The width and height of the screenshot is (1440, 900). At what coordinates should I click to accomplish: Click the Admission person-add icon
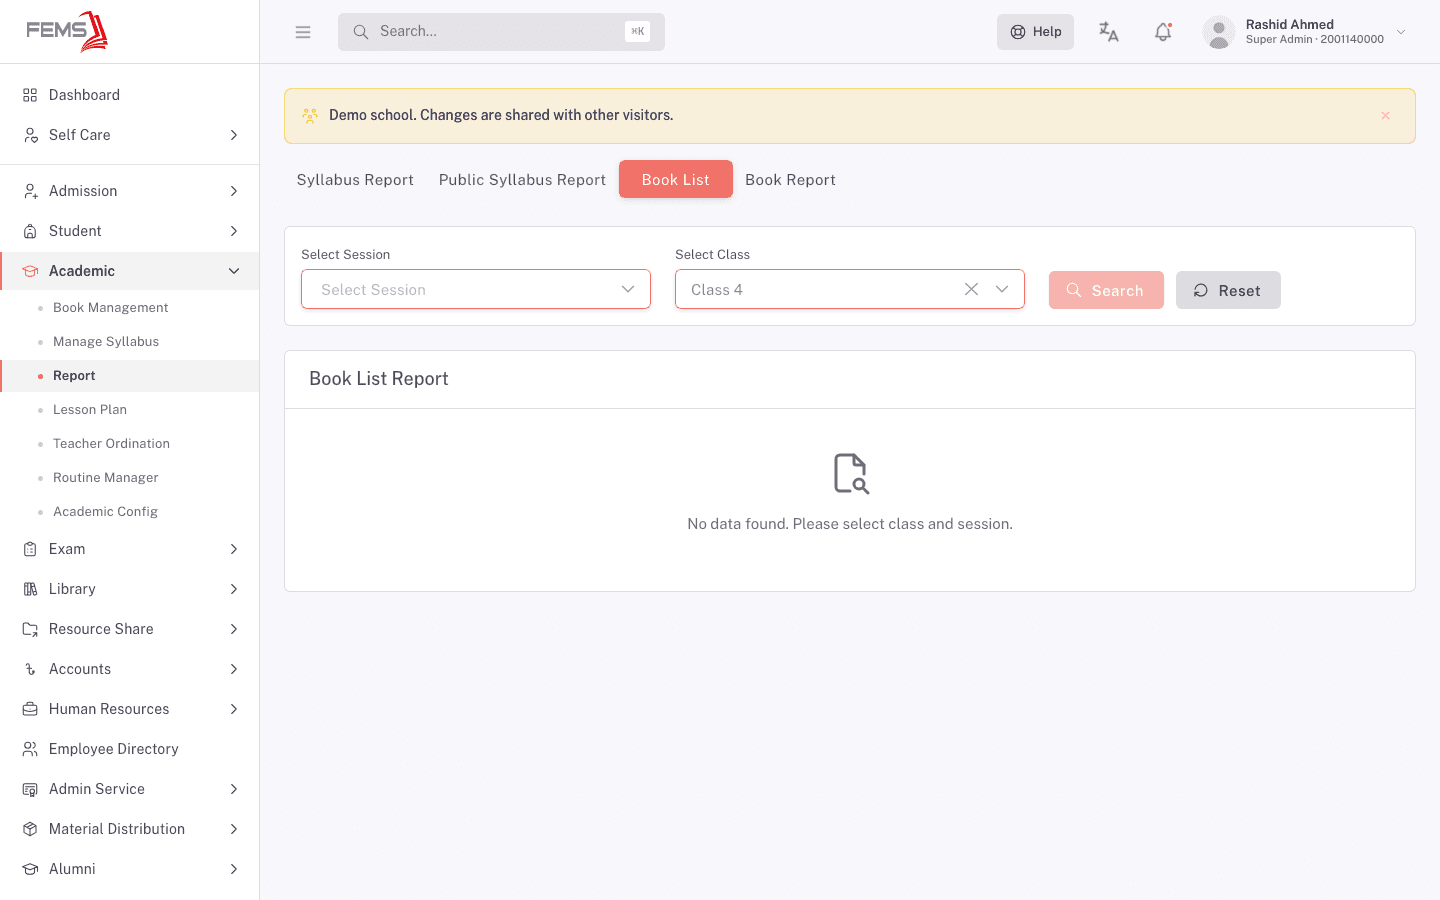pyautogui.click(x=30, y=191)
